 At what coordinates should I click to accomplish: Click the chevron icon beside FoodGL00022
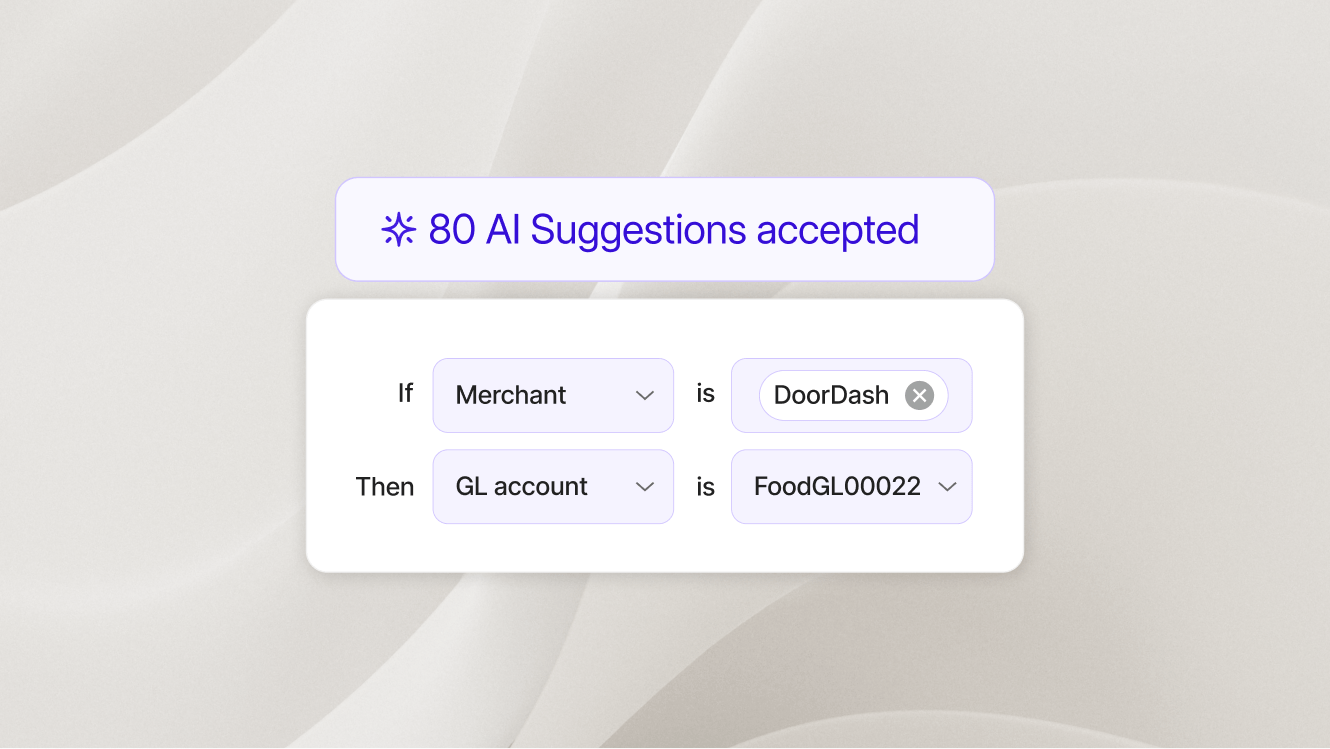coord(947,486)
